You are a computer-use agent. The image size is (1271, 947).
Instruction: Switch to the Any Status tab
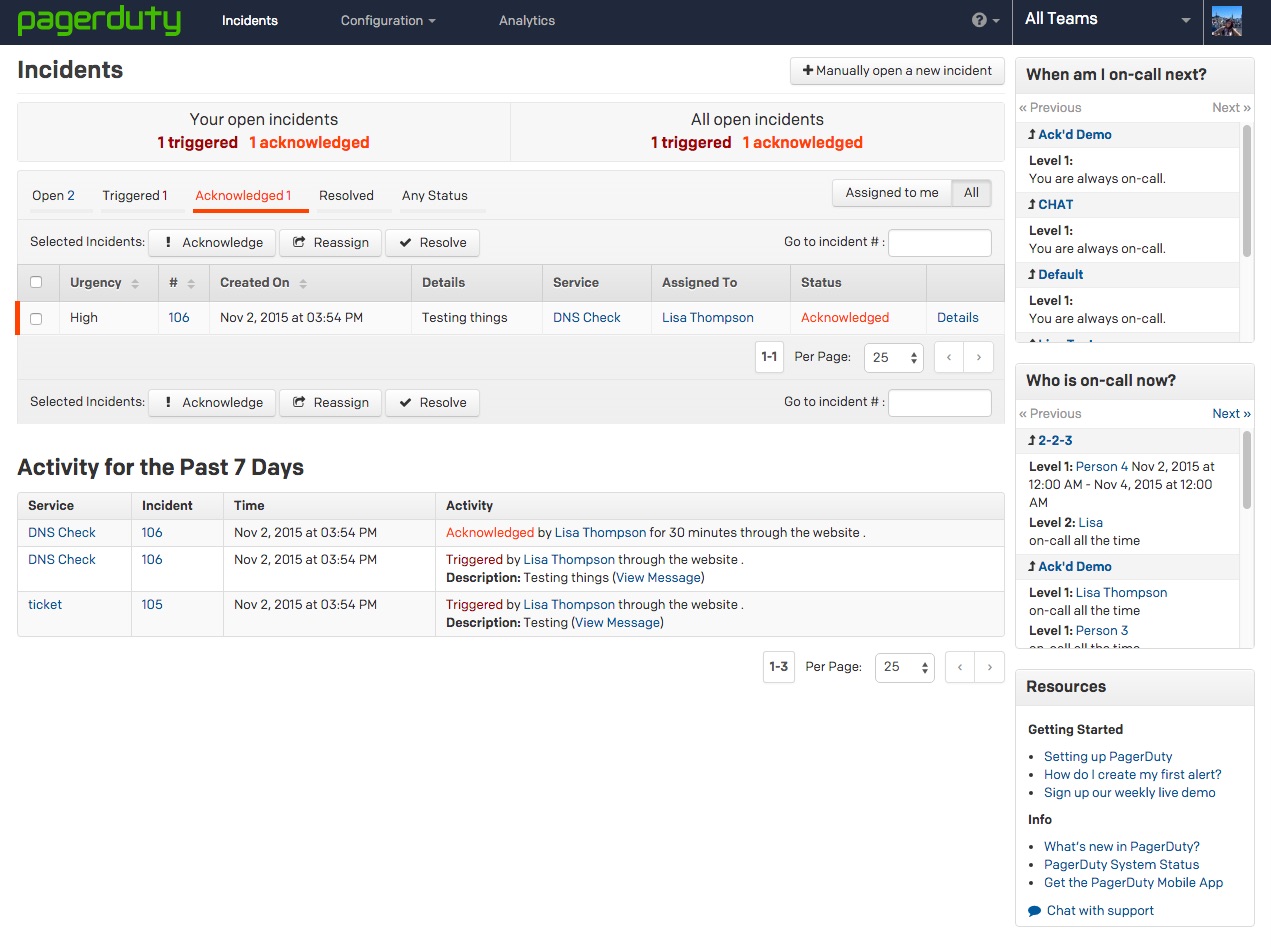[435, 196]
